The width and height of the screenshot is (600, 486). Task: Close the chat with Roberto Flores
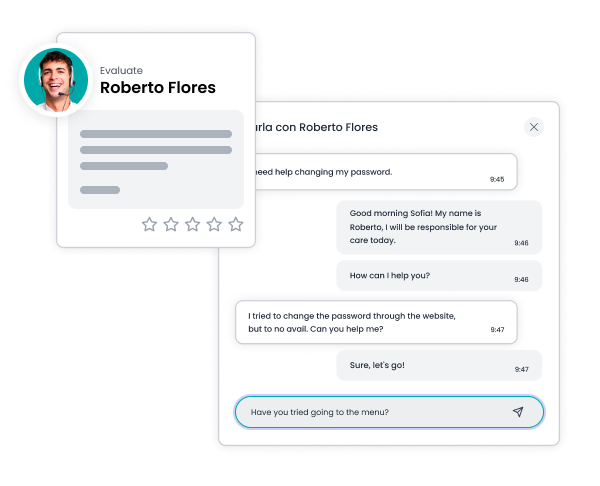pos(534,127)
